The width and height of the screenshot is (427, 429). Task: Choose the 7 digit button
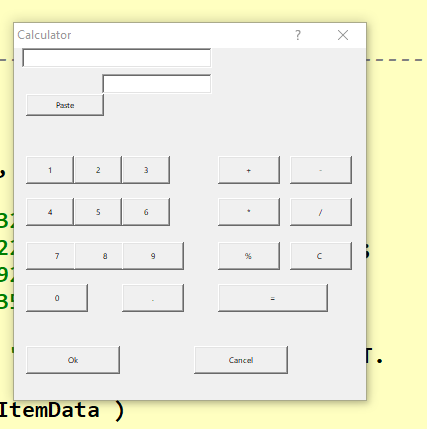[x=51, y=256]
